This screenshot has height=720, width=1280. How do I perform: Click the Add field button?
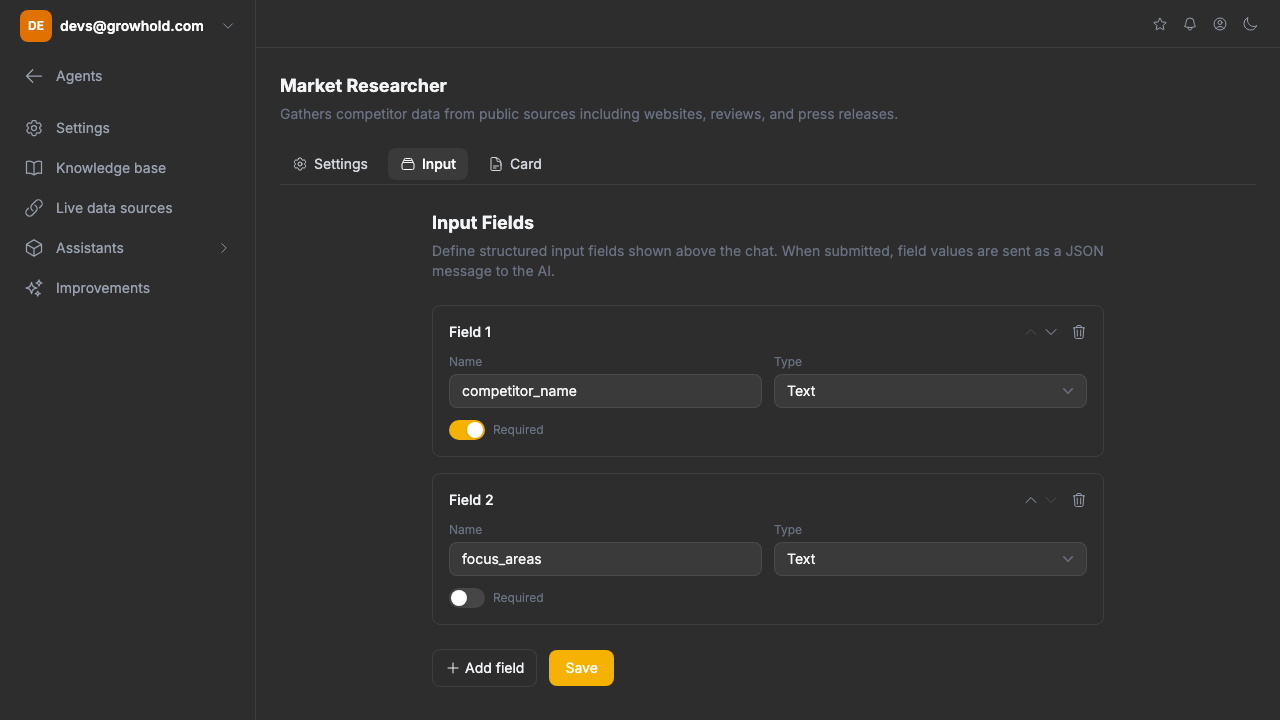tap(484, 667)
